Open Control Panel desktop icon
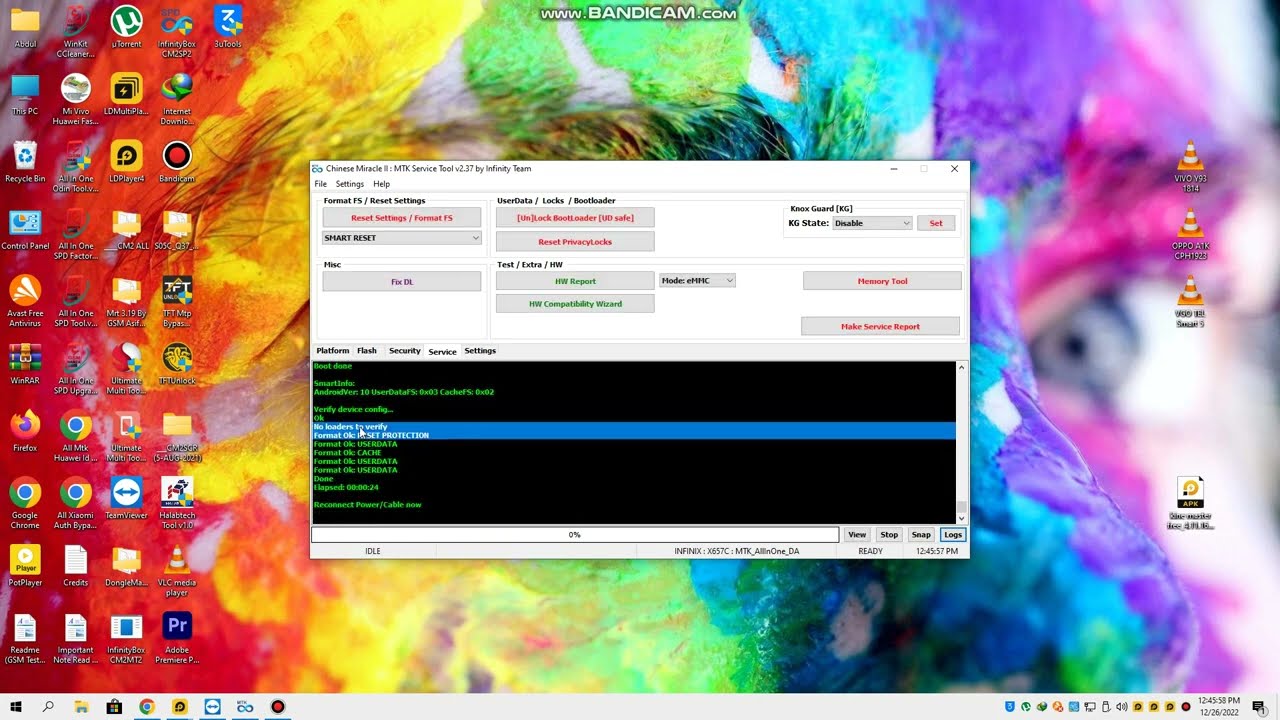This screenshot has width=1280, height=720. pos(25,230)
